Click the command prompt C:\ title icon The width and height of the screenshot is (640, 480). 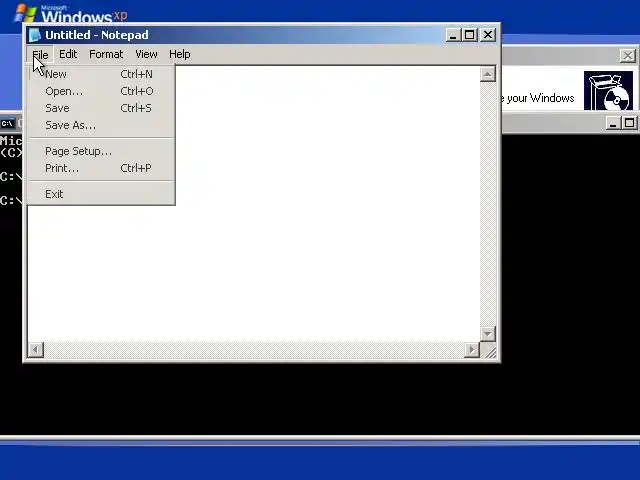[x=8, y=123]
